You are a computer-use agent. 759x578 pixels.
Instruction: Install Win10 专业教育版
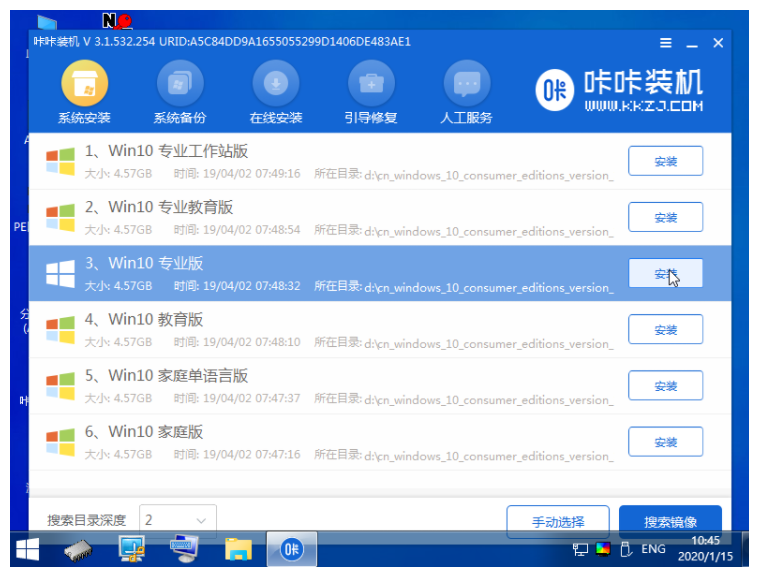coord(665,217)
